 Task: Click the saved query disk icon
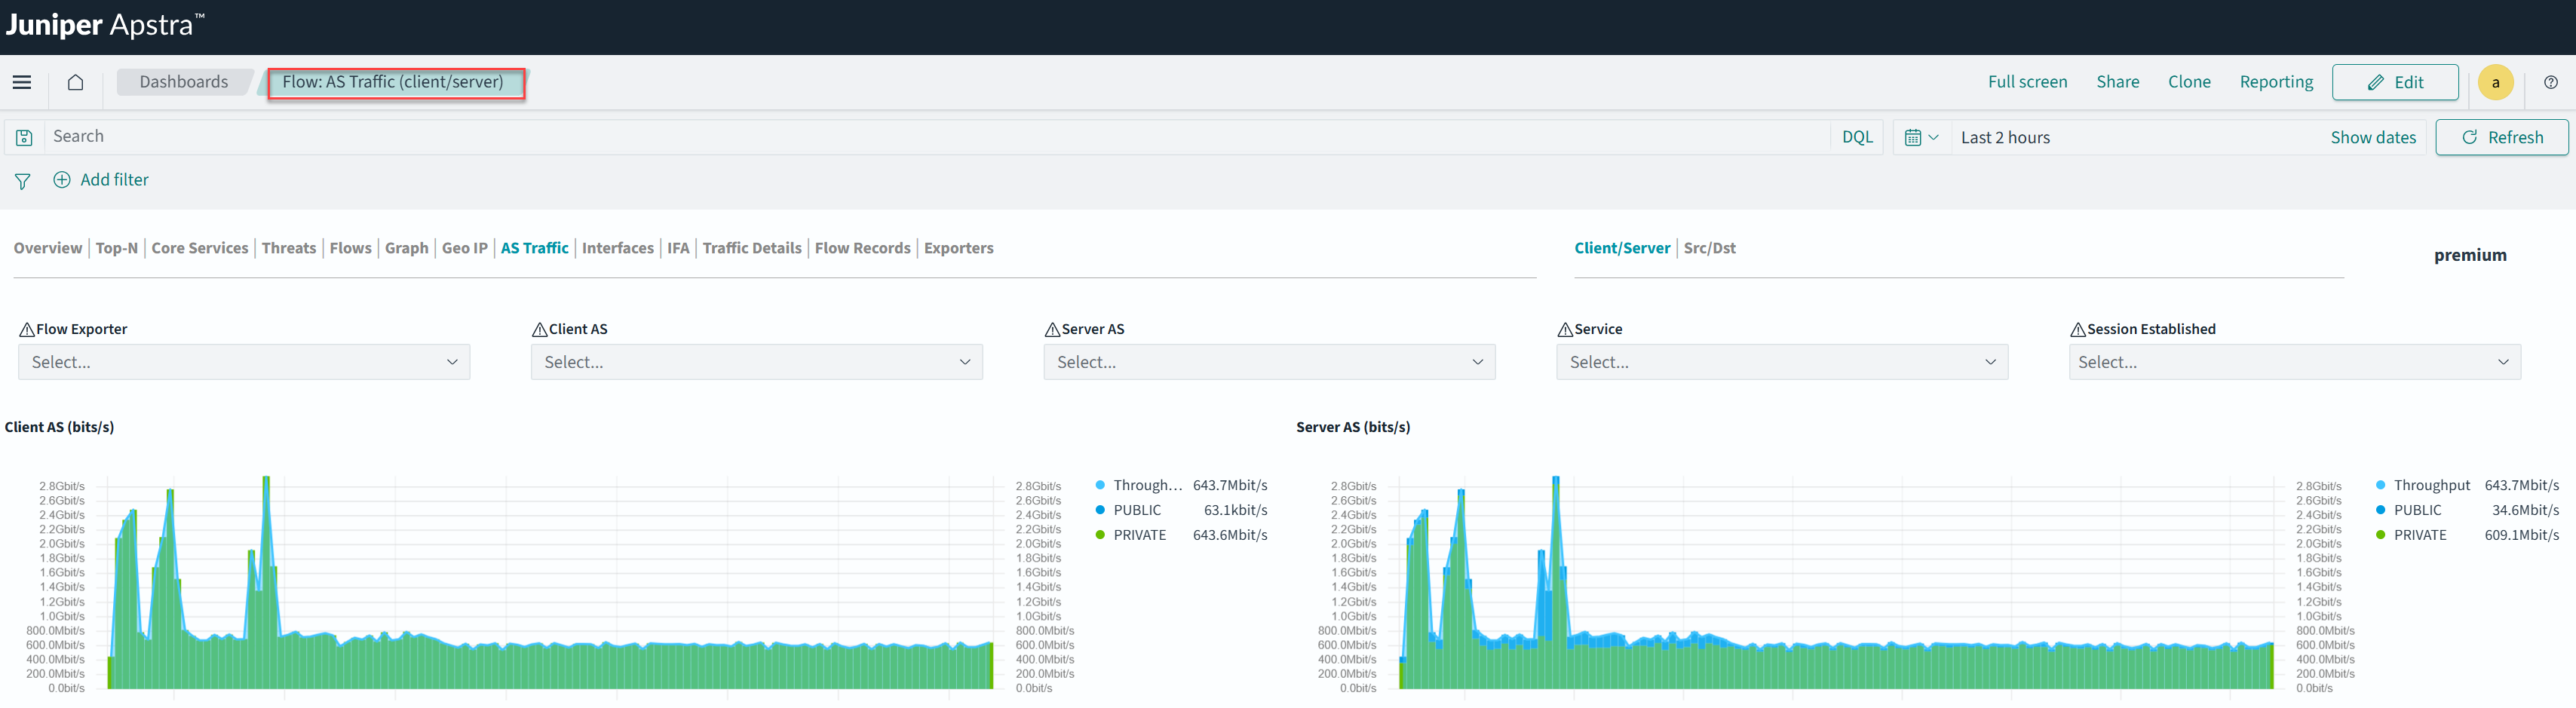click(24, 138)
